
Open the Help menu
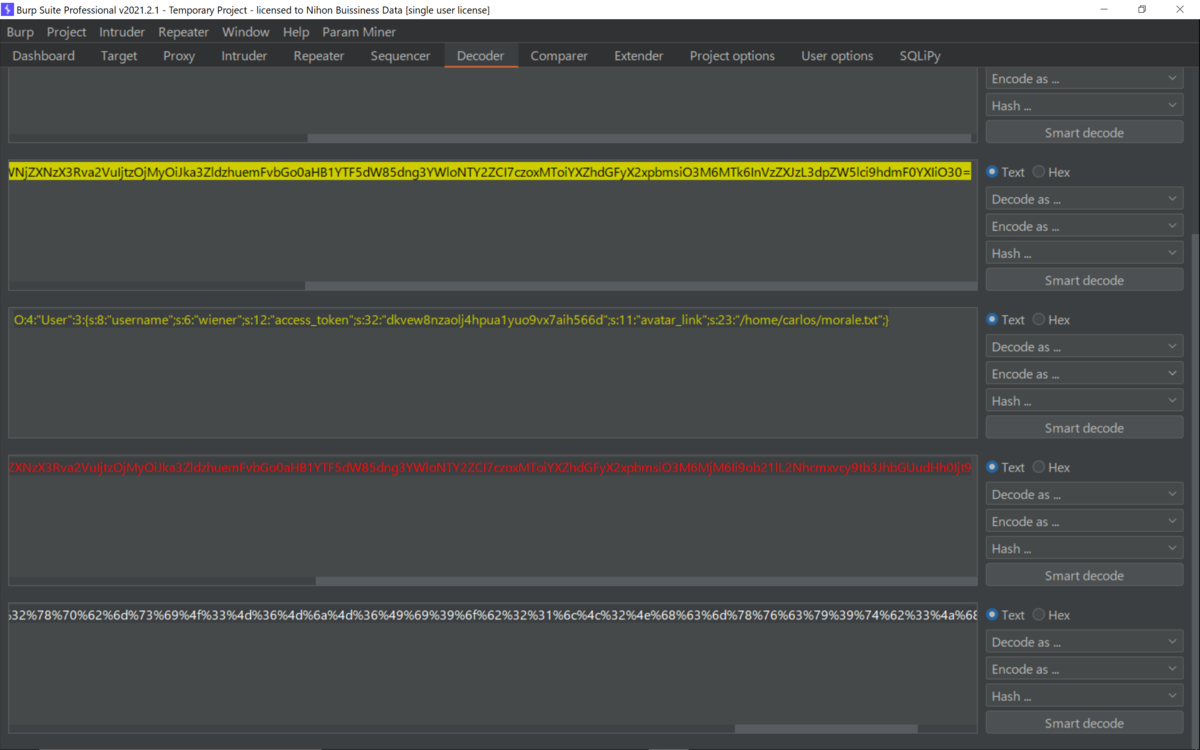pos(296,32)
